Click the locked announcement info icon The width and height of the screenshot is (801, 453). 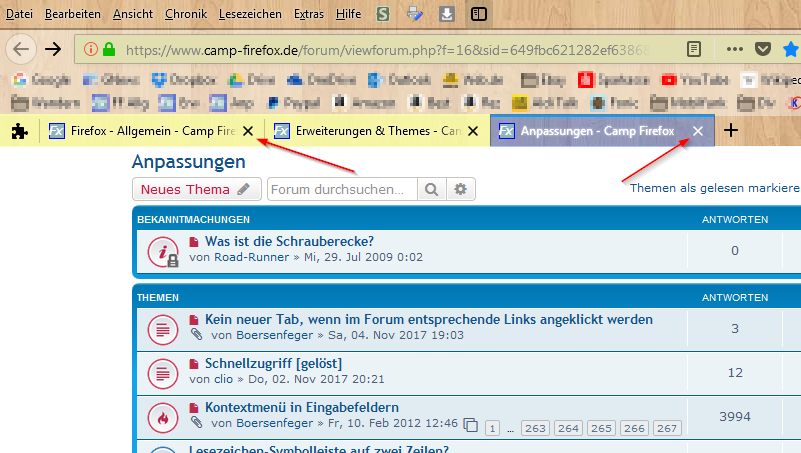click(163, 252)
